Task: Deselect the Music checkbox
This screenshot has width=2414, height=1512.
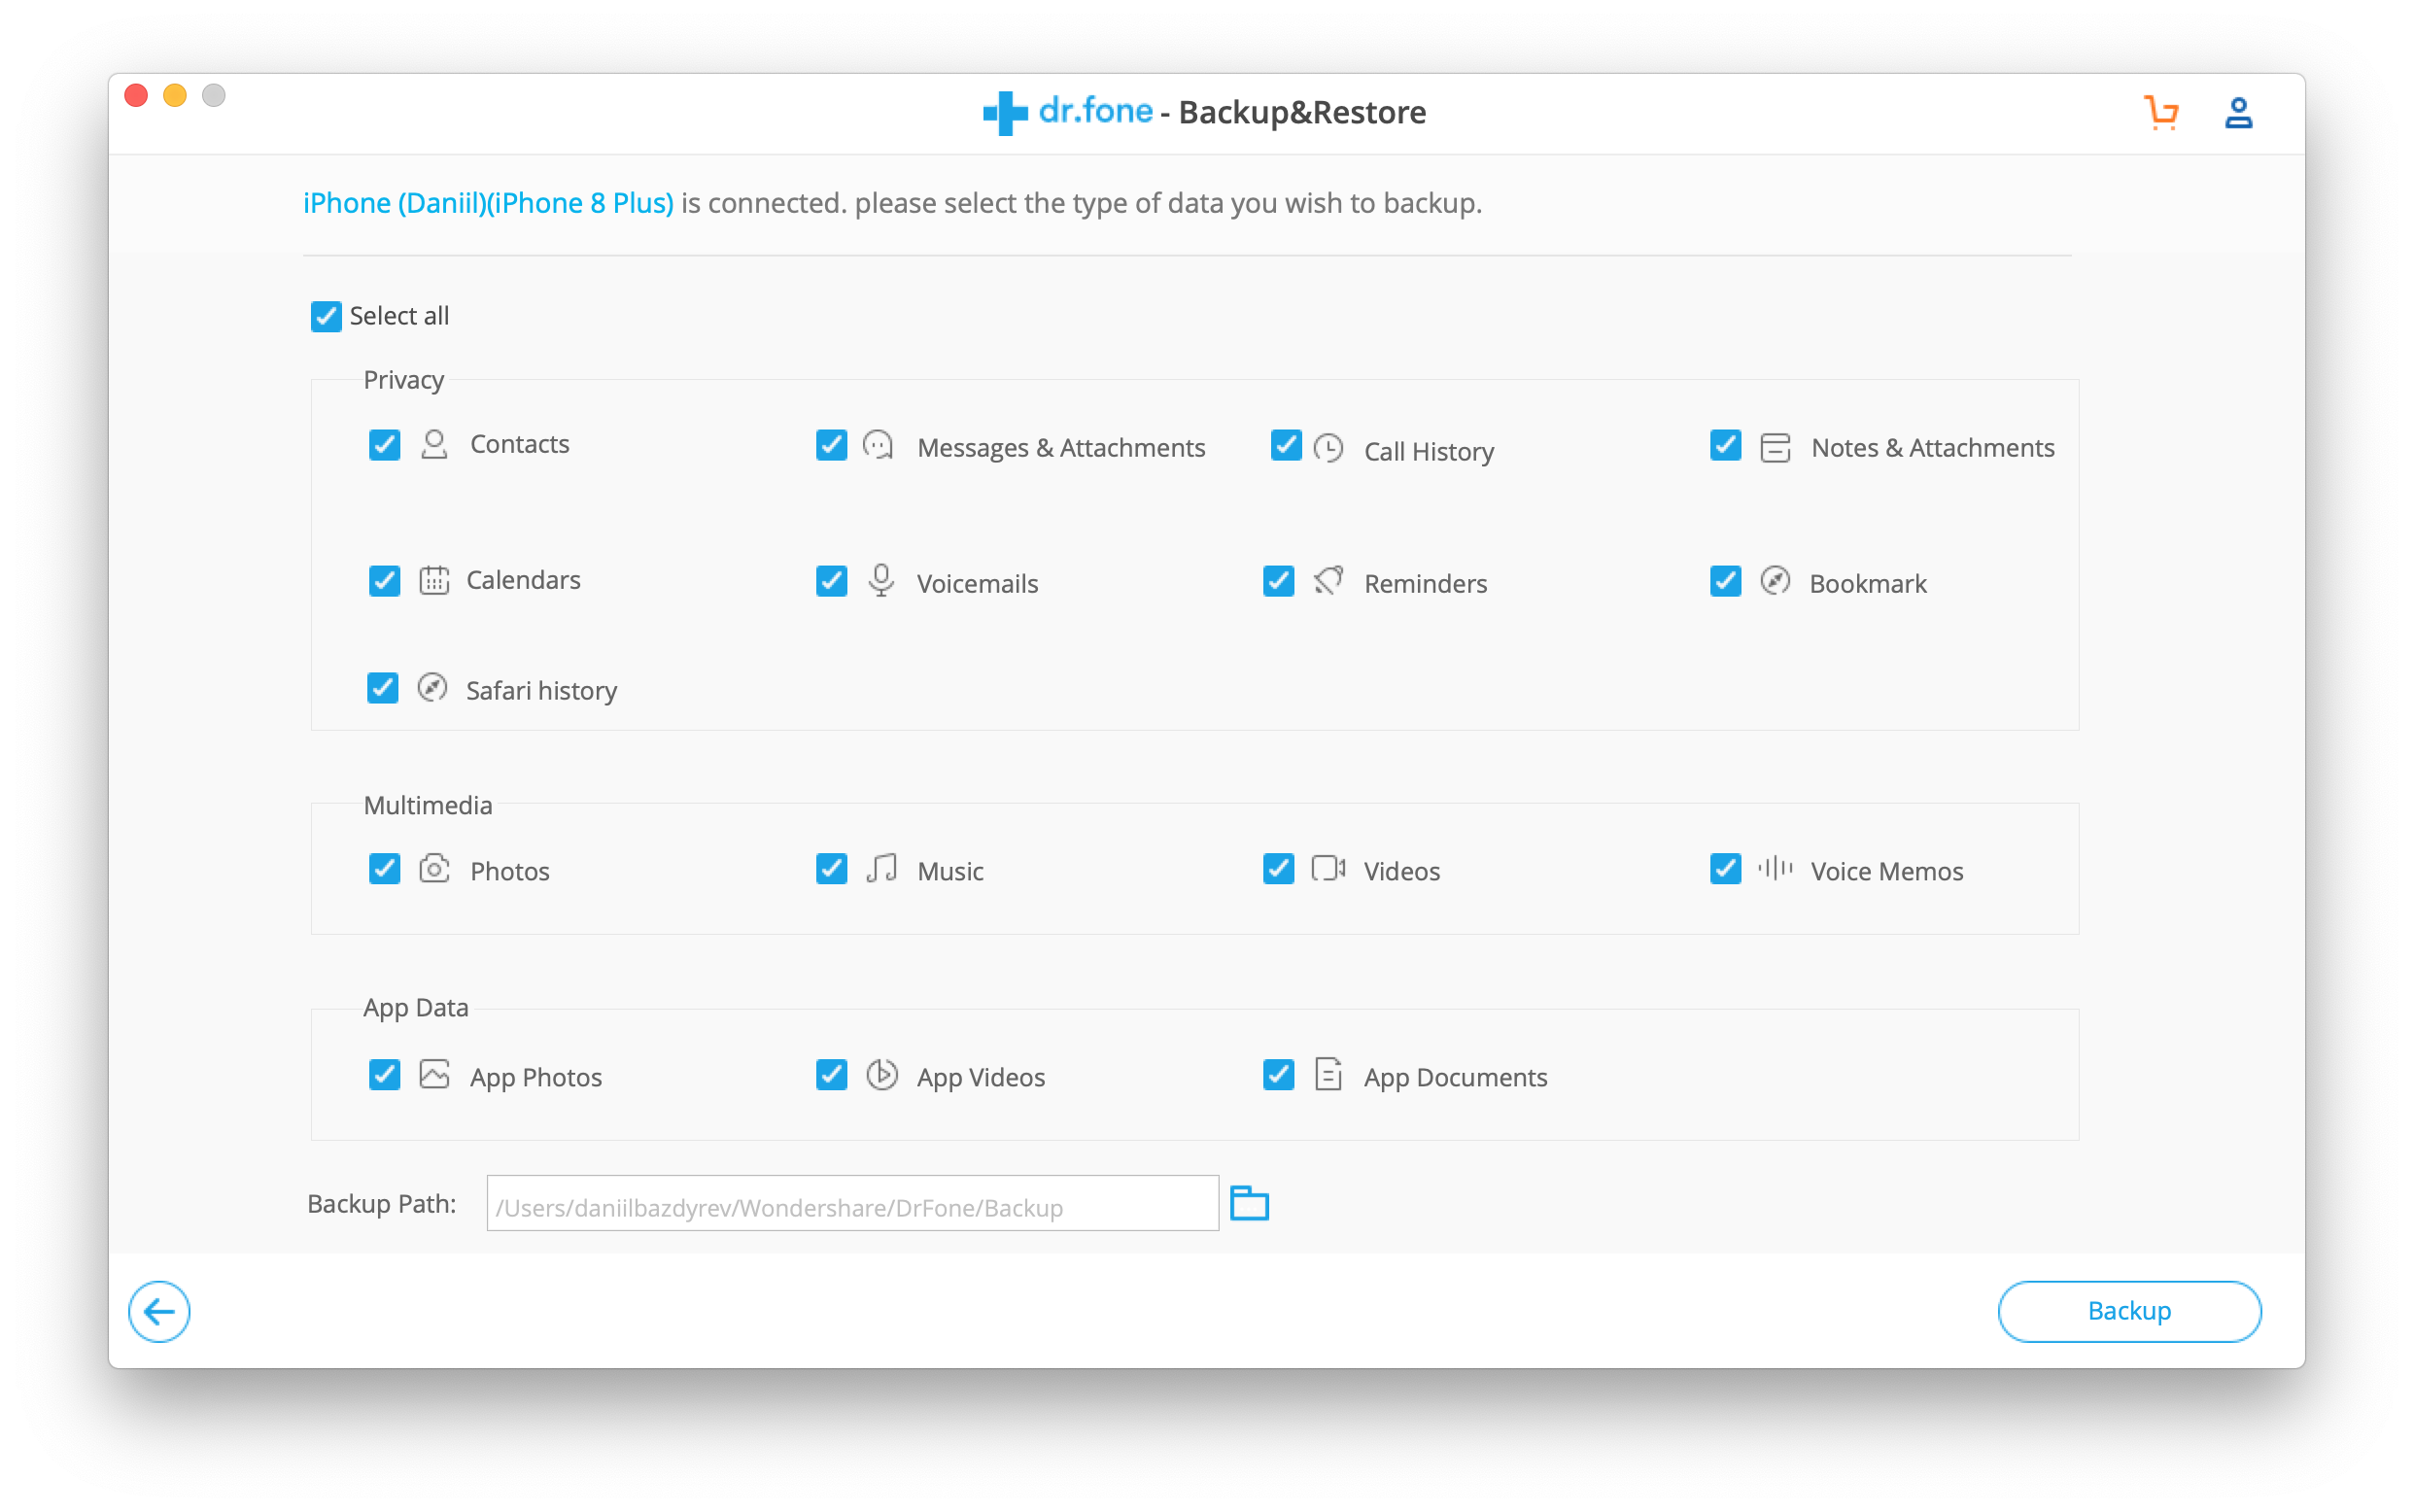Action: click(x=831, y=868)
